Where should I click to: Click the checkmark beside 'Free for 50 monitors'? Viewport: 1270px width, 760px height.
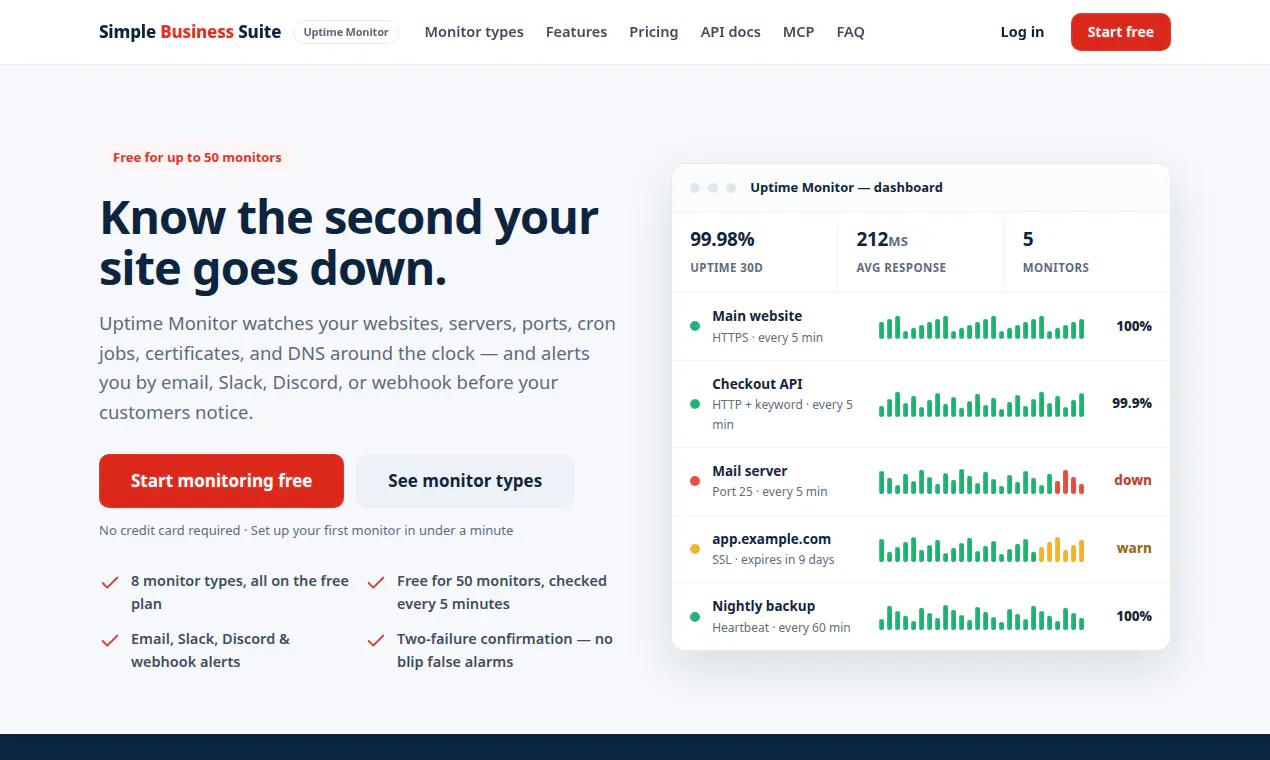[x=376, y=582]
